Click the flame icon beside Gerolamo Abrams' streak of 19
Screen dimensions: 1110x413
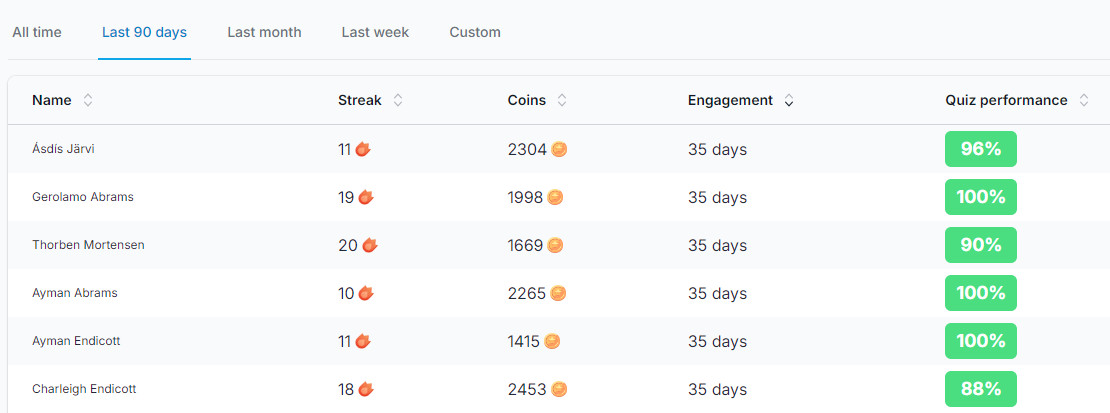[x=366, y=197]
